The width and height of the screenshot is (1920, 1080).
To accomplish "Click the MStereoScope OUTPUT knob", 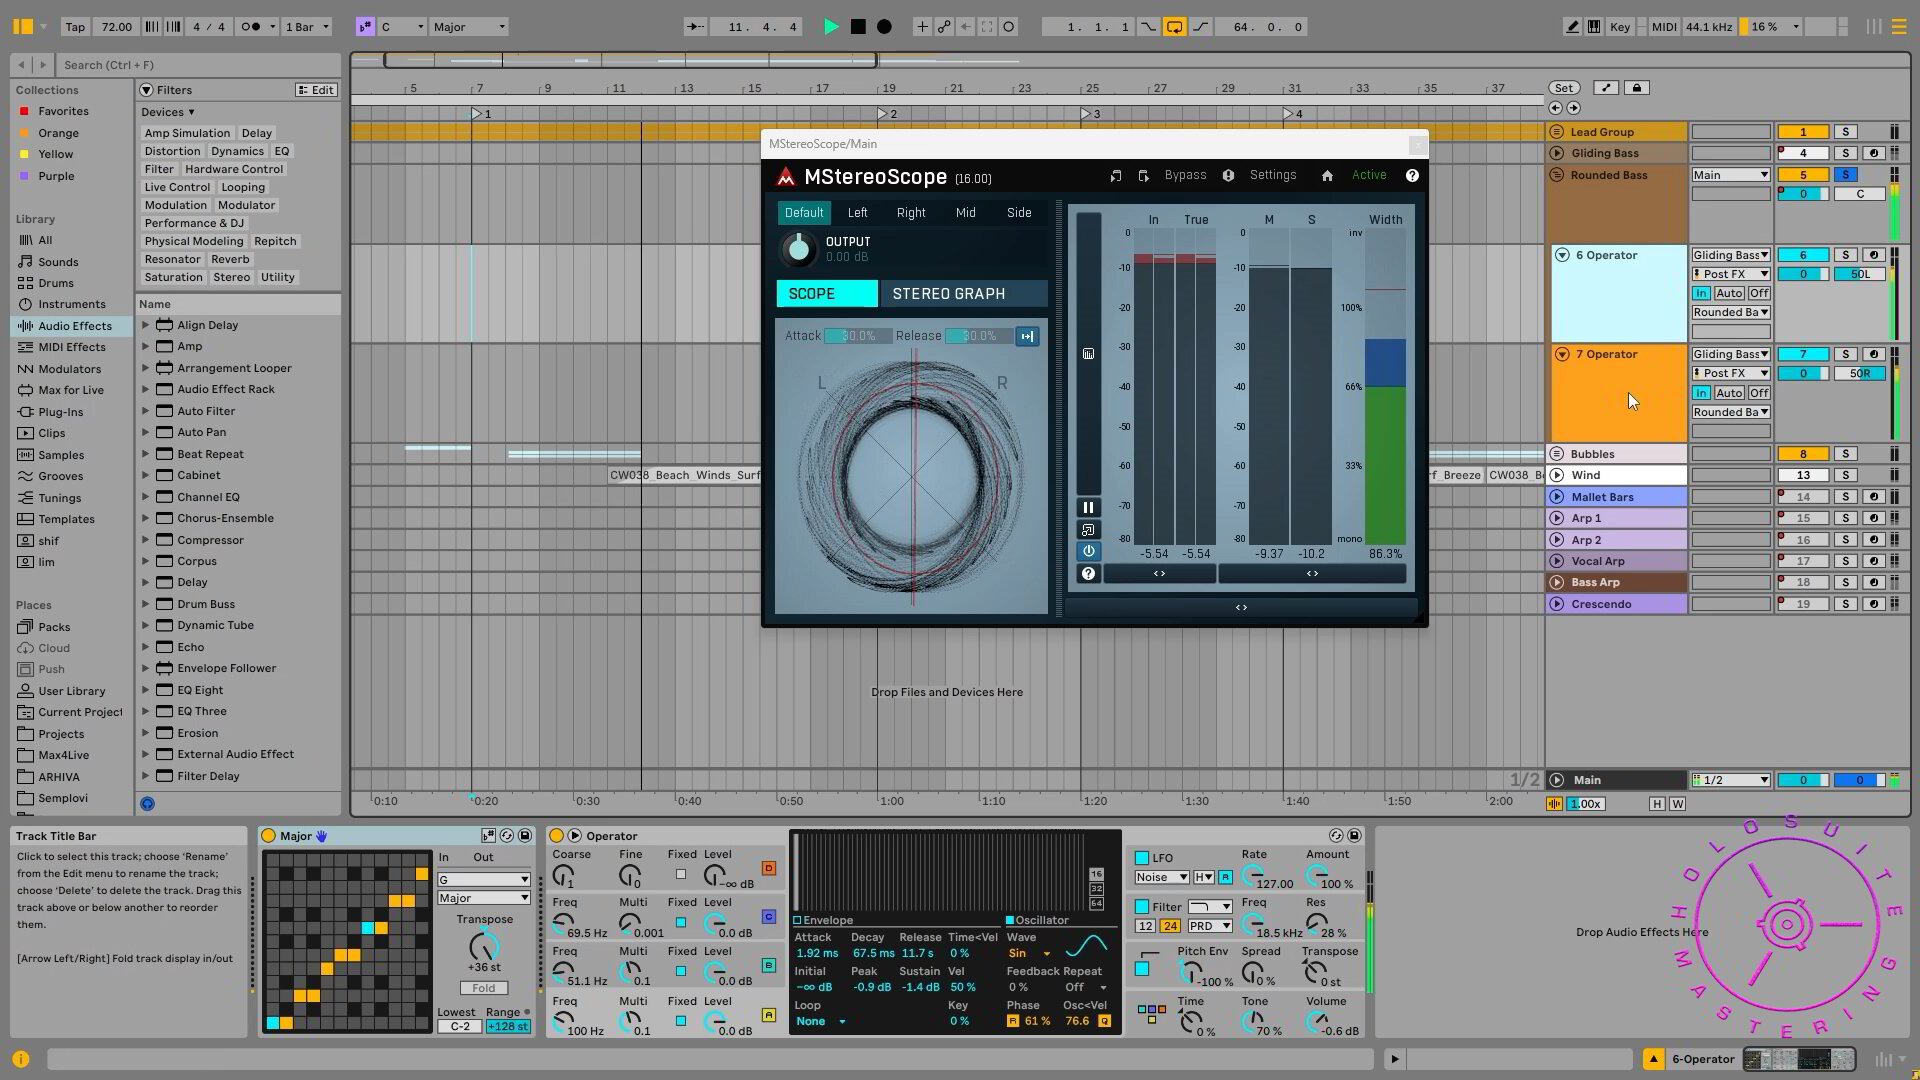I will point(798,249).
